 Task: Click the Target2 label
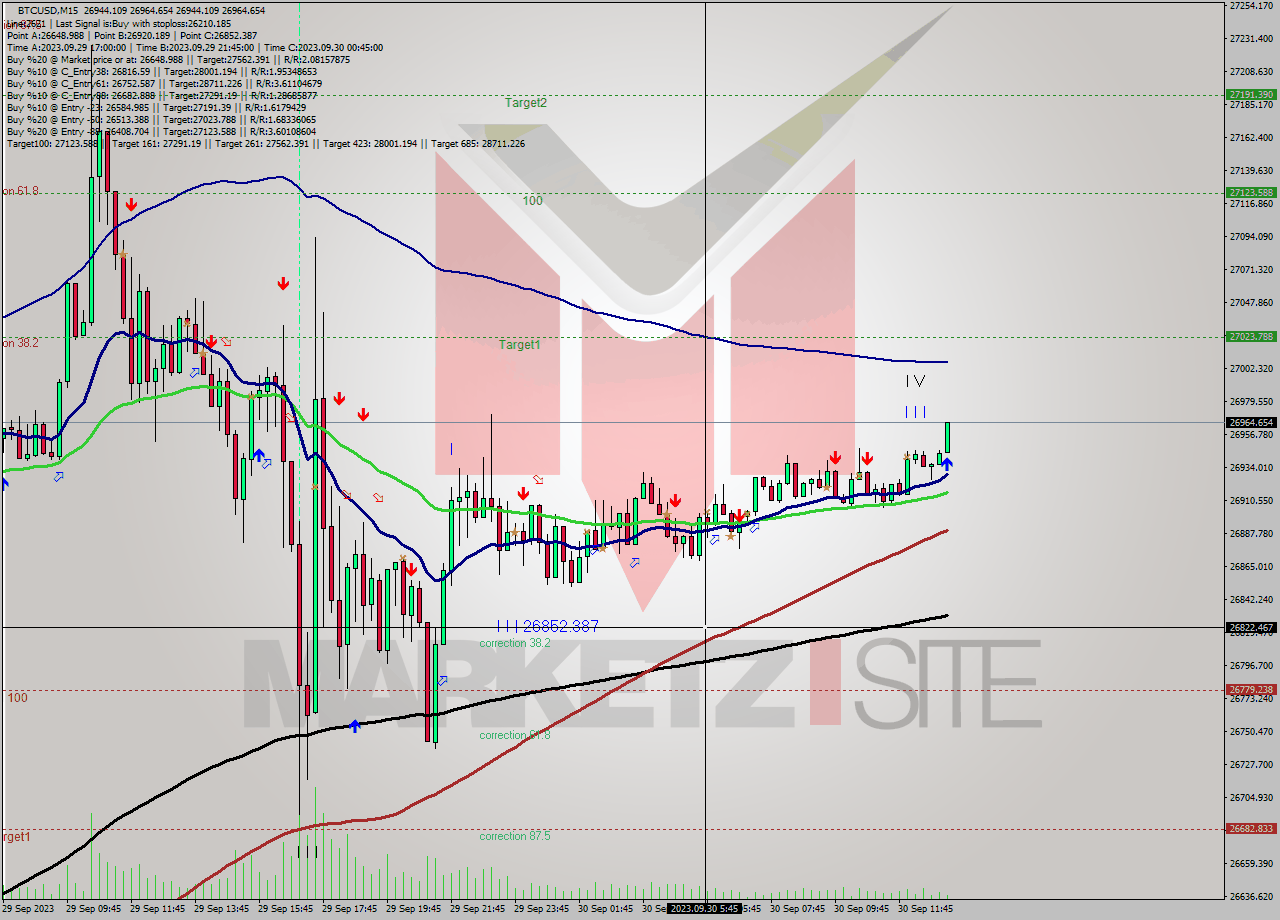[x=526, y=102]
